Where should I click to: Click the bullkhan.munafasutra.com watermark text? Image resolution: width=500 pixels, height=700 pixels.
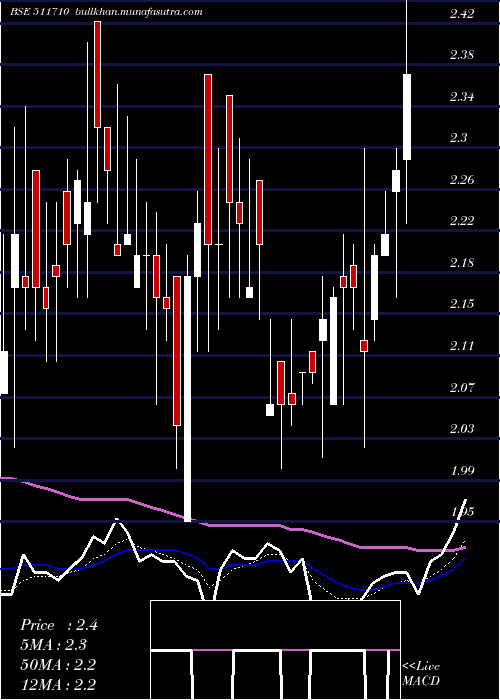[x=140, y=12]
